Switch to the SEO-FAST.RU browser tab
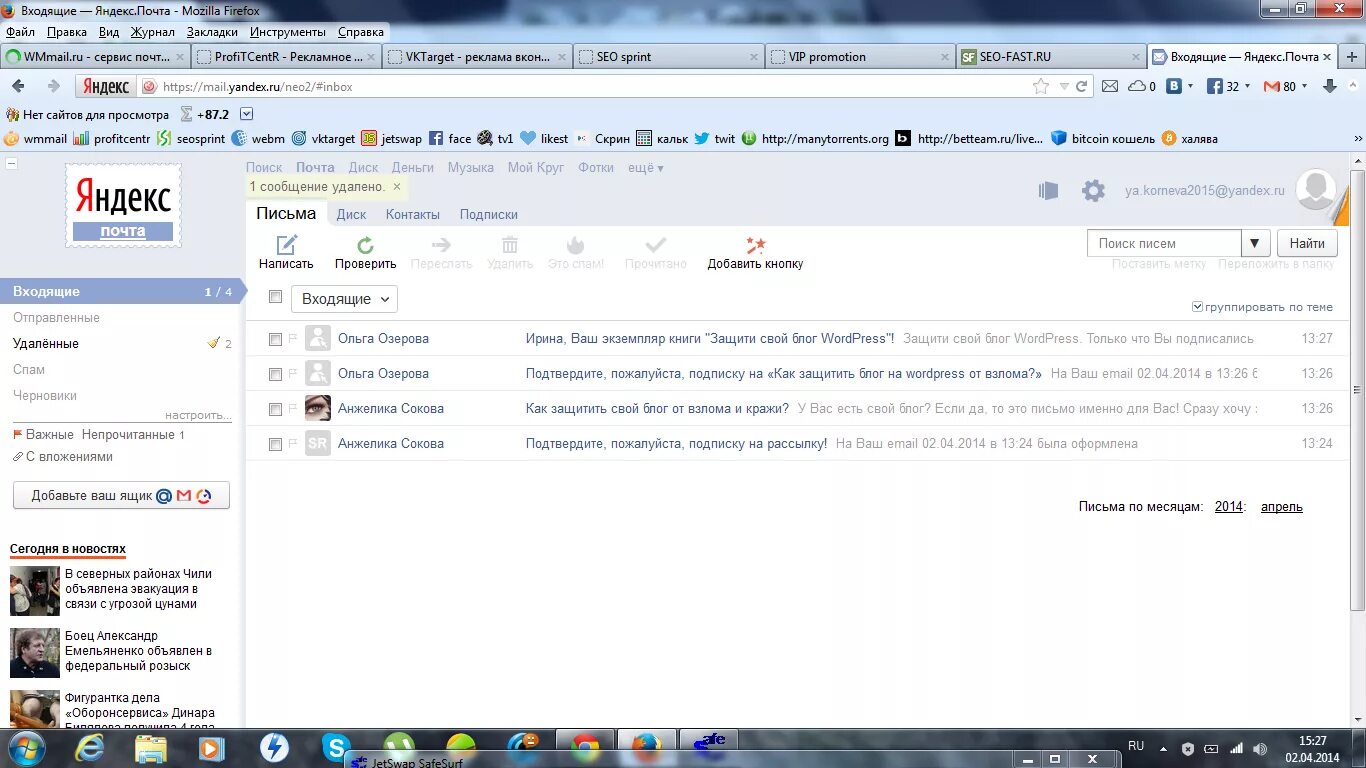 pos(1052,57)
